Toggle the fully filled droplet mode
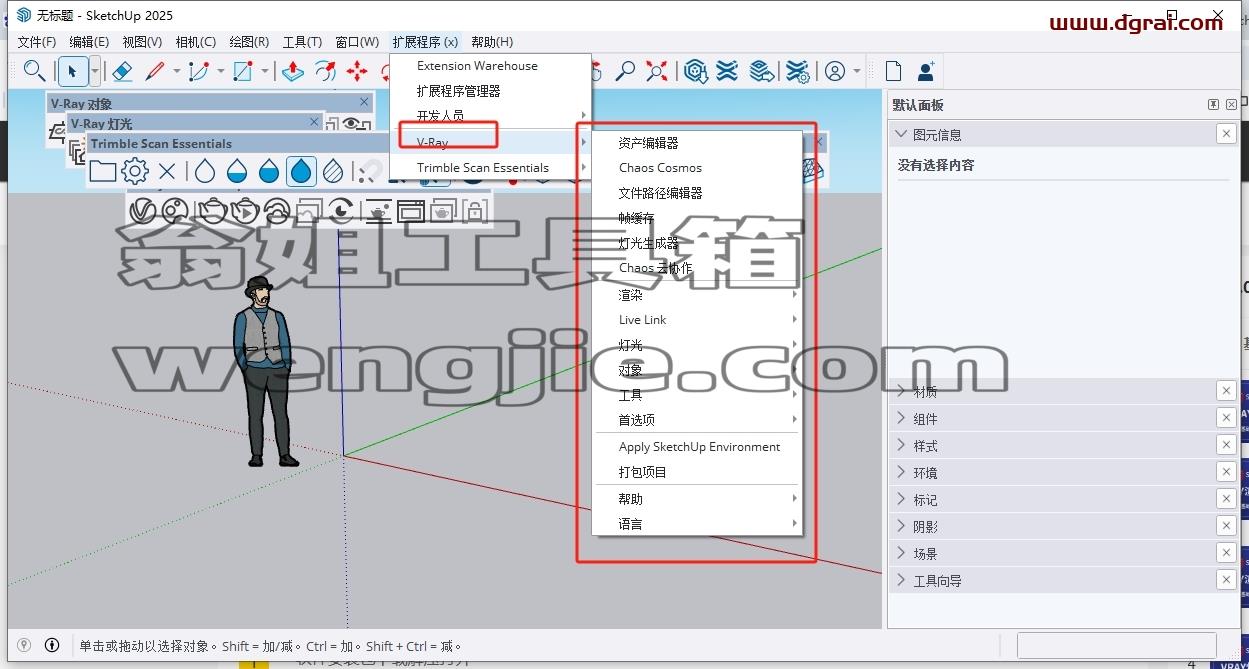This screenshot has height=669, width=1249. tap(301, 171)
